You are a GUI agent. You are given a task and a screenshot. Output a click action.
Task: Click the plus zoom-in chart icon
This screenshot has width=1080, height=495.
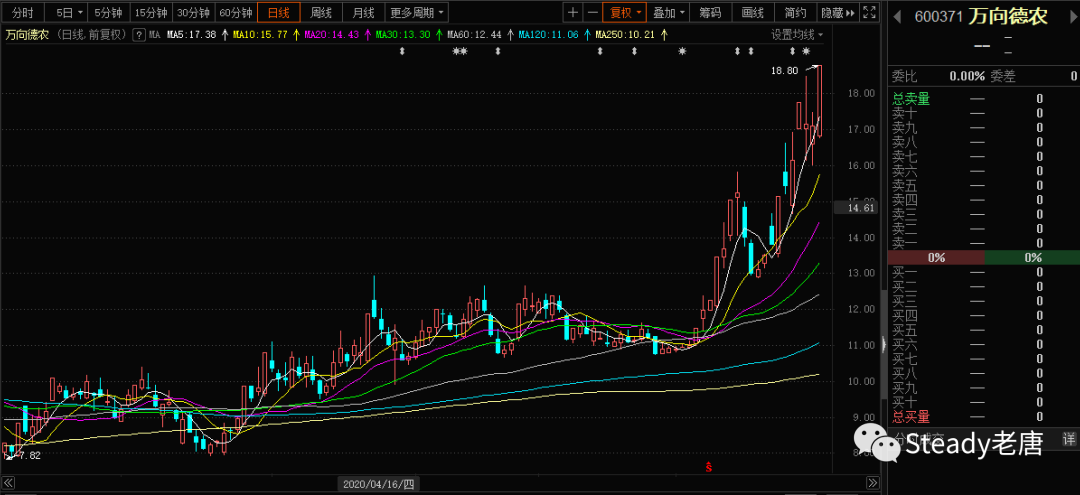573,13
